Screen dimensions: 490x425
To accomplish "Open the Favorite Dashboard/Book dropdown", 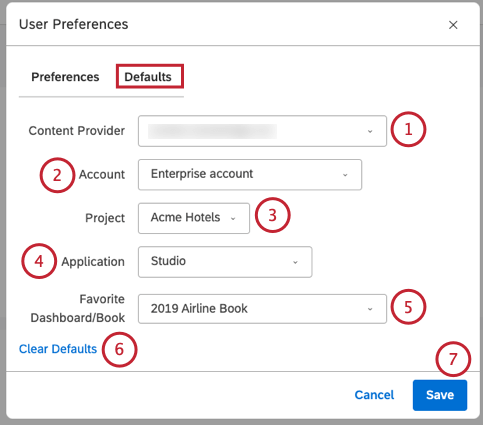I will pos(262,309).
